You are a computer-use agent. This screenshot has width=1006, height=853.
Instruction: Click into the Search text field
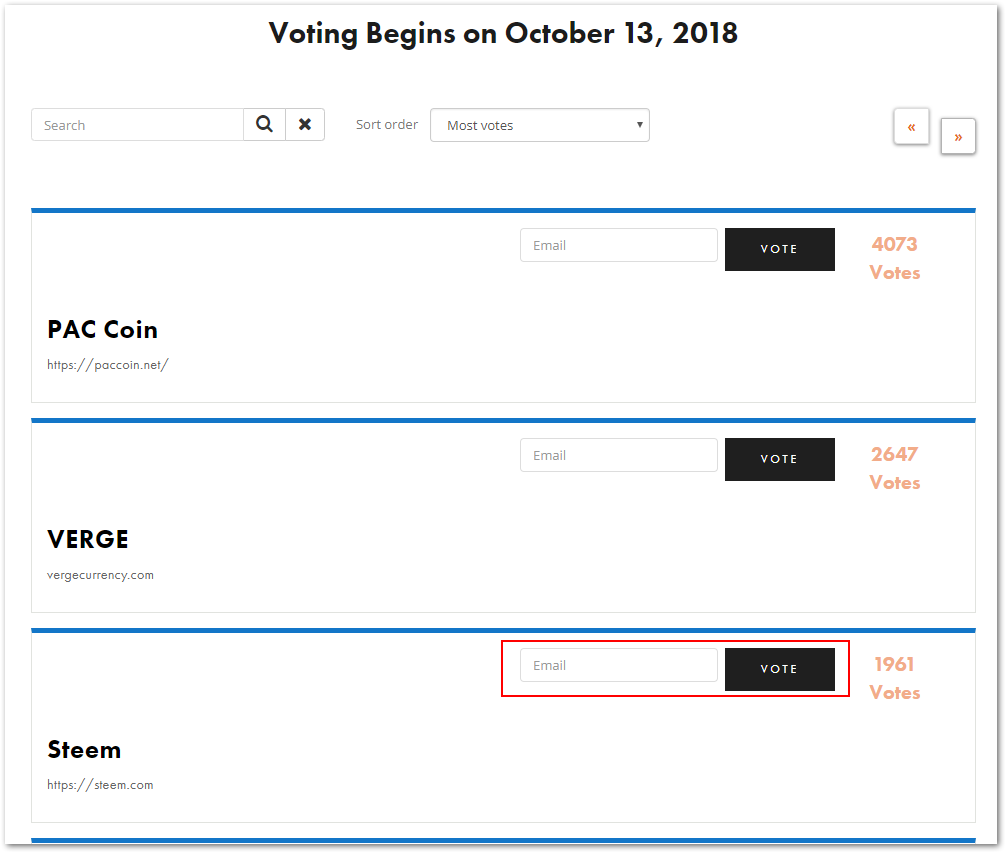pos(138,125)
